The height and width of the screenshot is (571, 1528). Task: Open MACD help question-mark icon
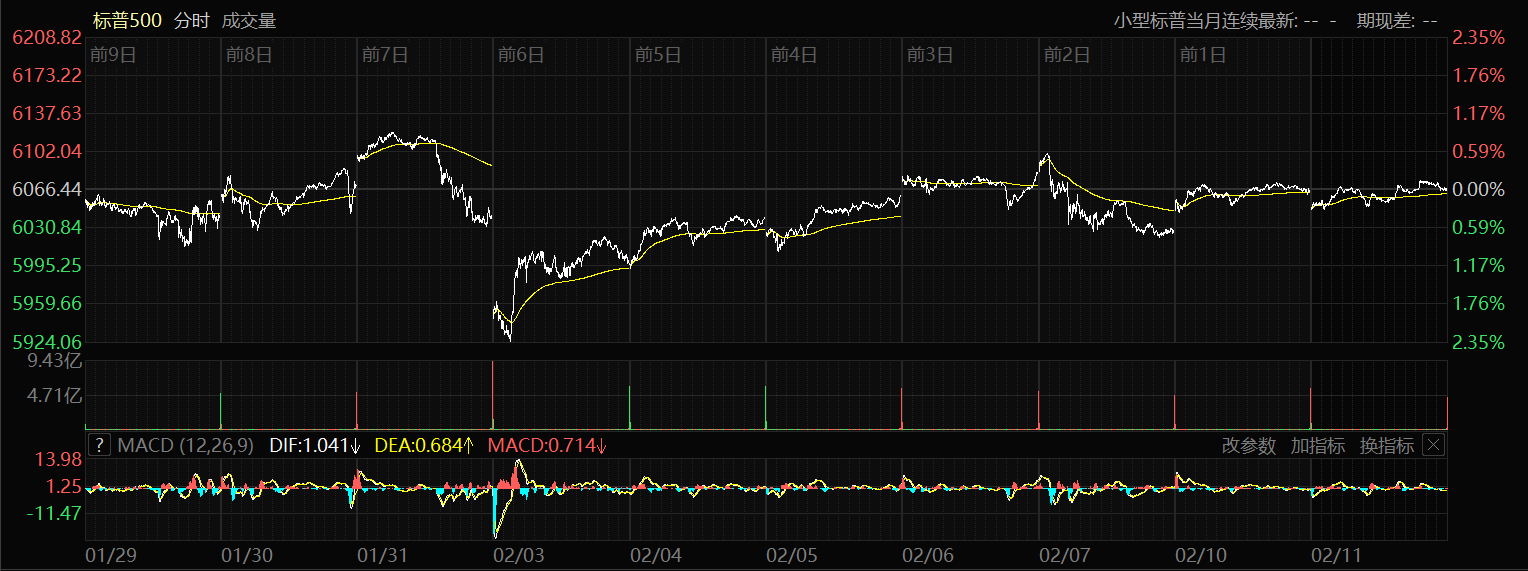pos(99,445)
